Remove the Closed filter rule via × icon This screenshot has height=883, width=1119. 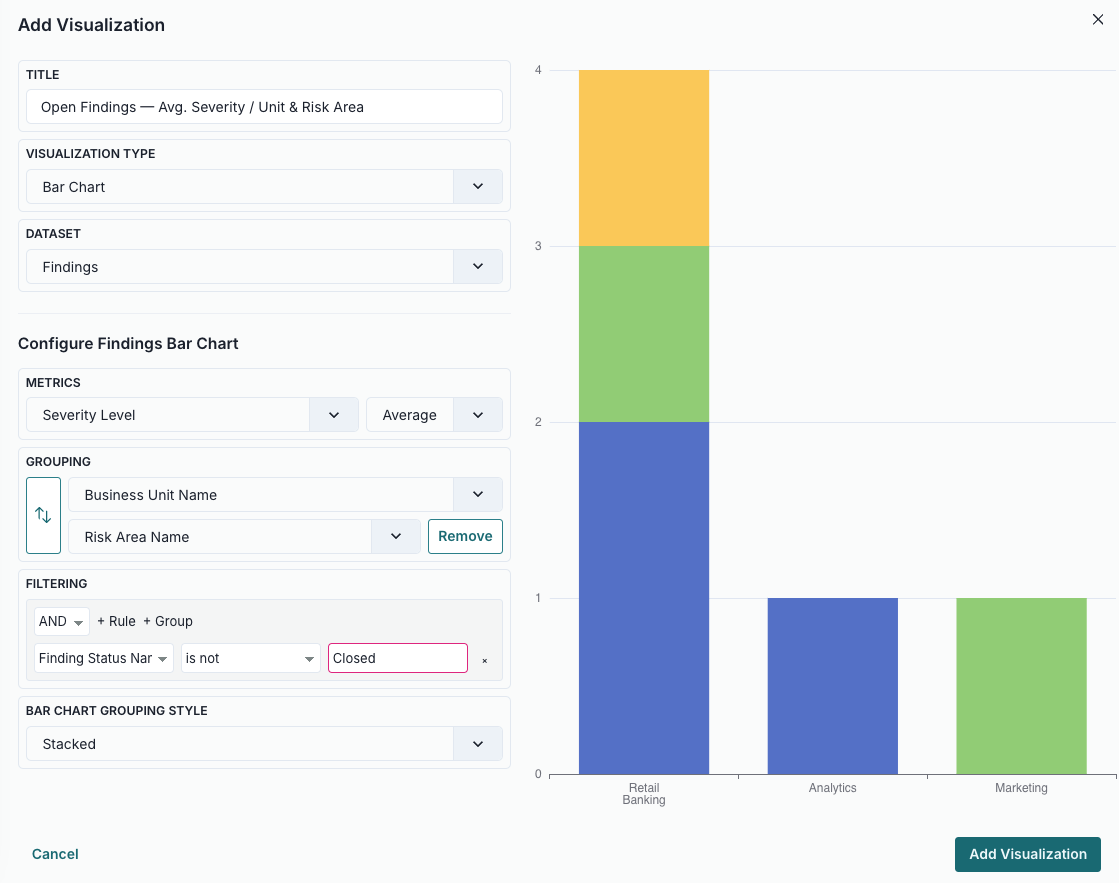click(x=484, y=660)
